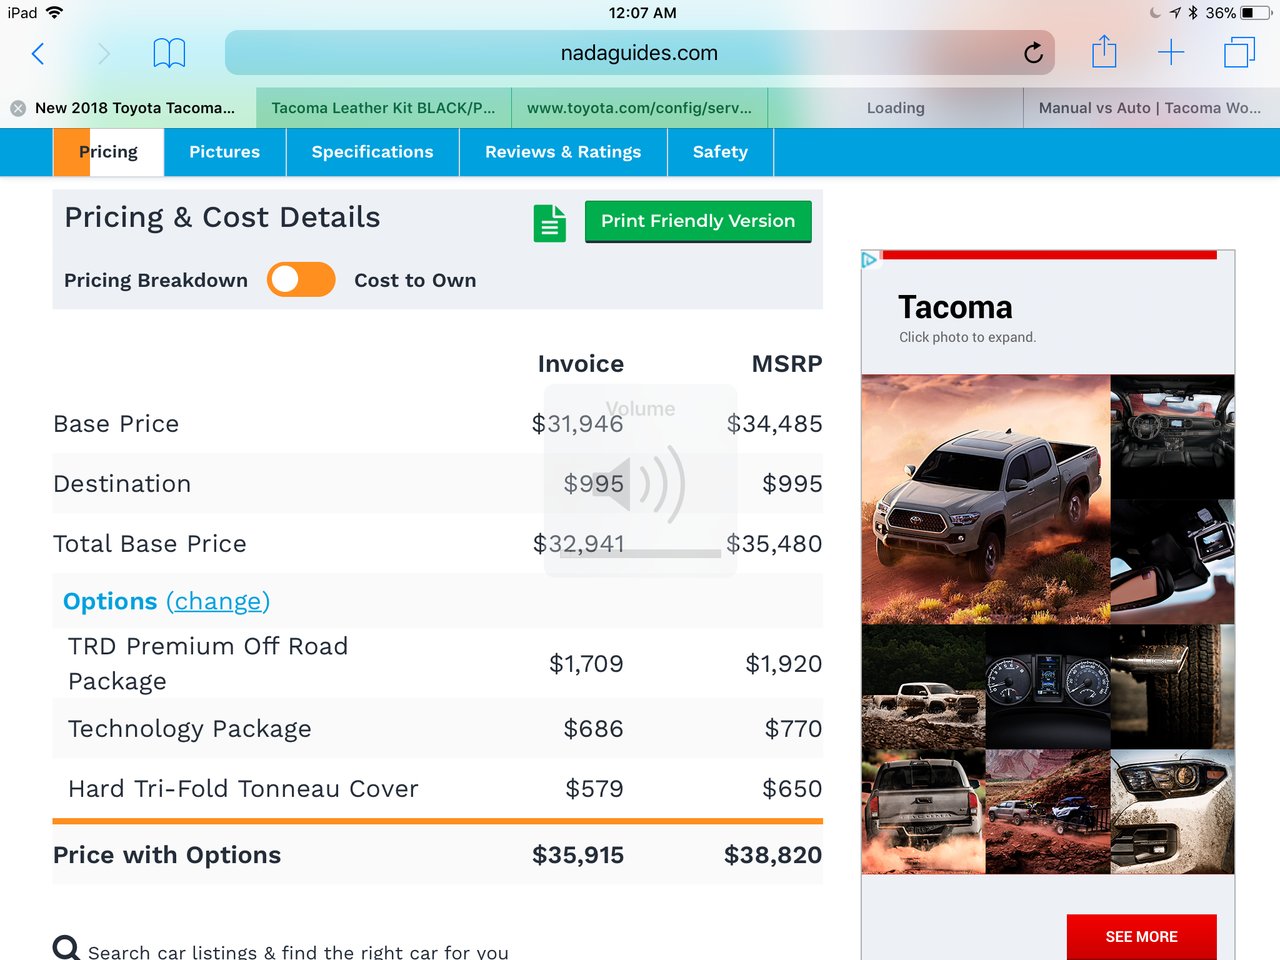
Task: Click Total Base Price MSRP $35,480
Action: [774, 544]
